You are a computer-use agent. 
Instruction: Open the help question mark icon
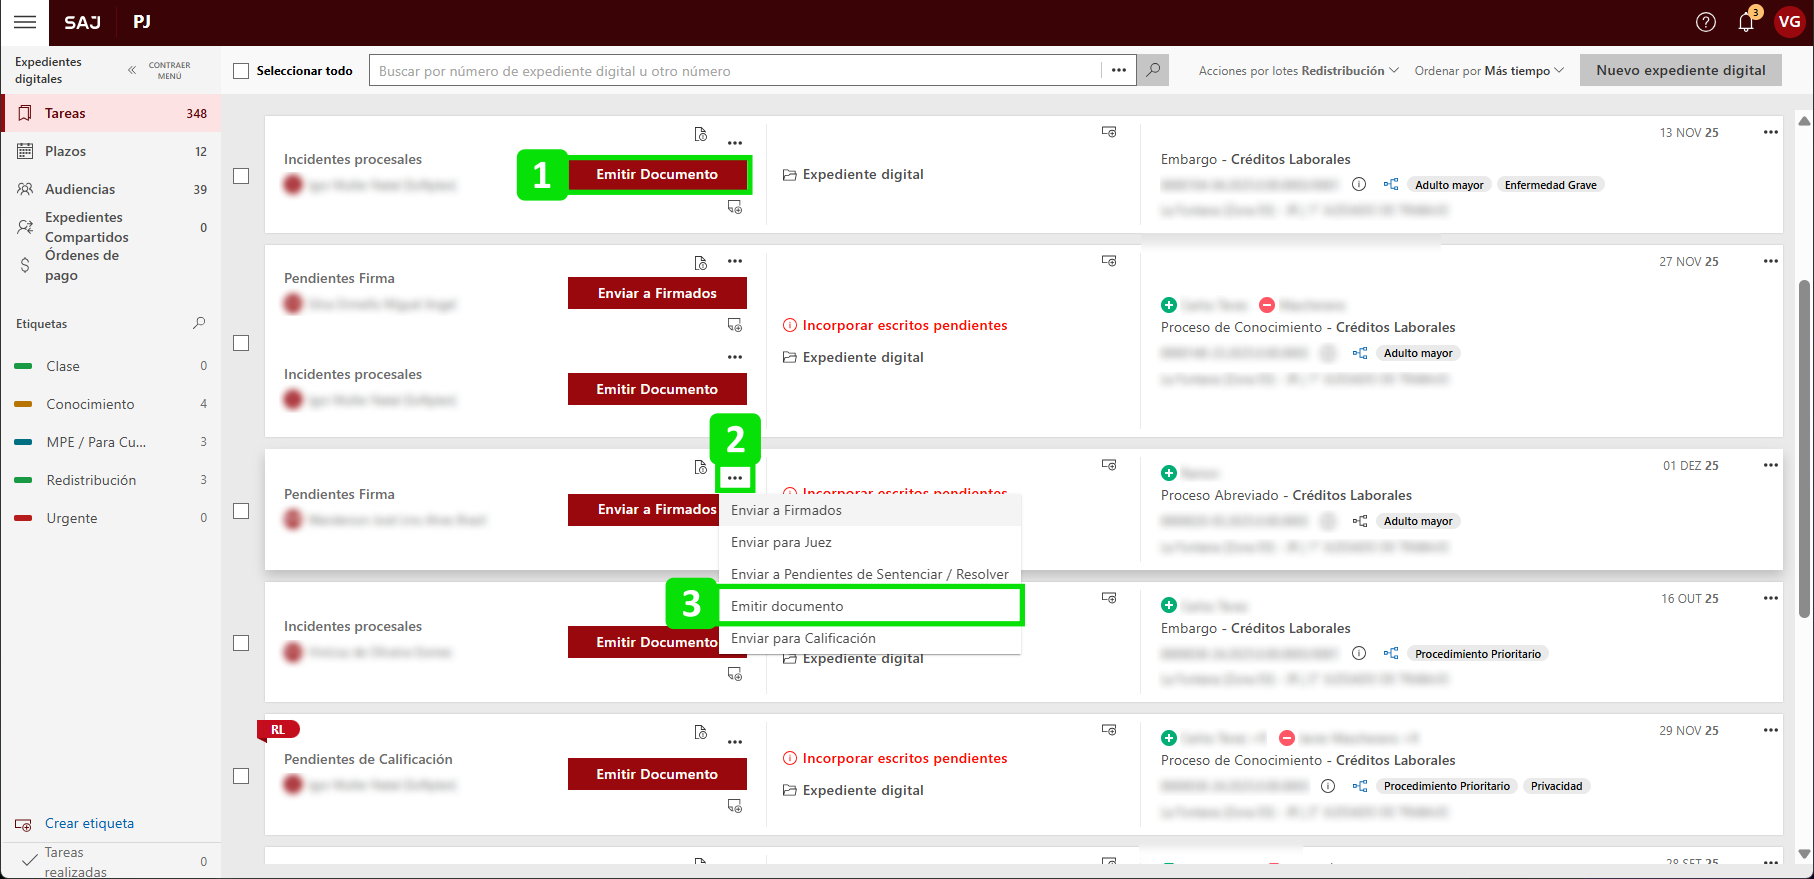[x=1706, y=22]
